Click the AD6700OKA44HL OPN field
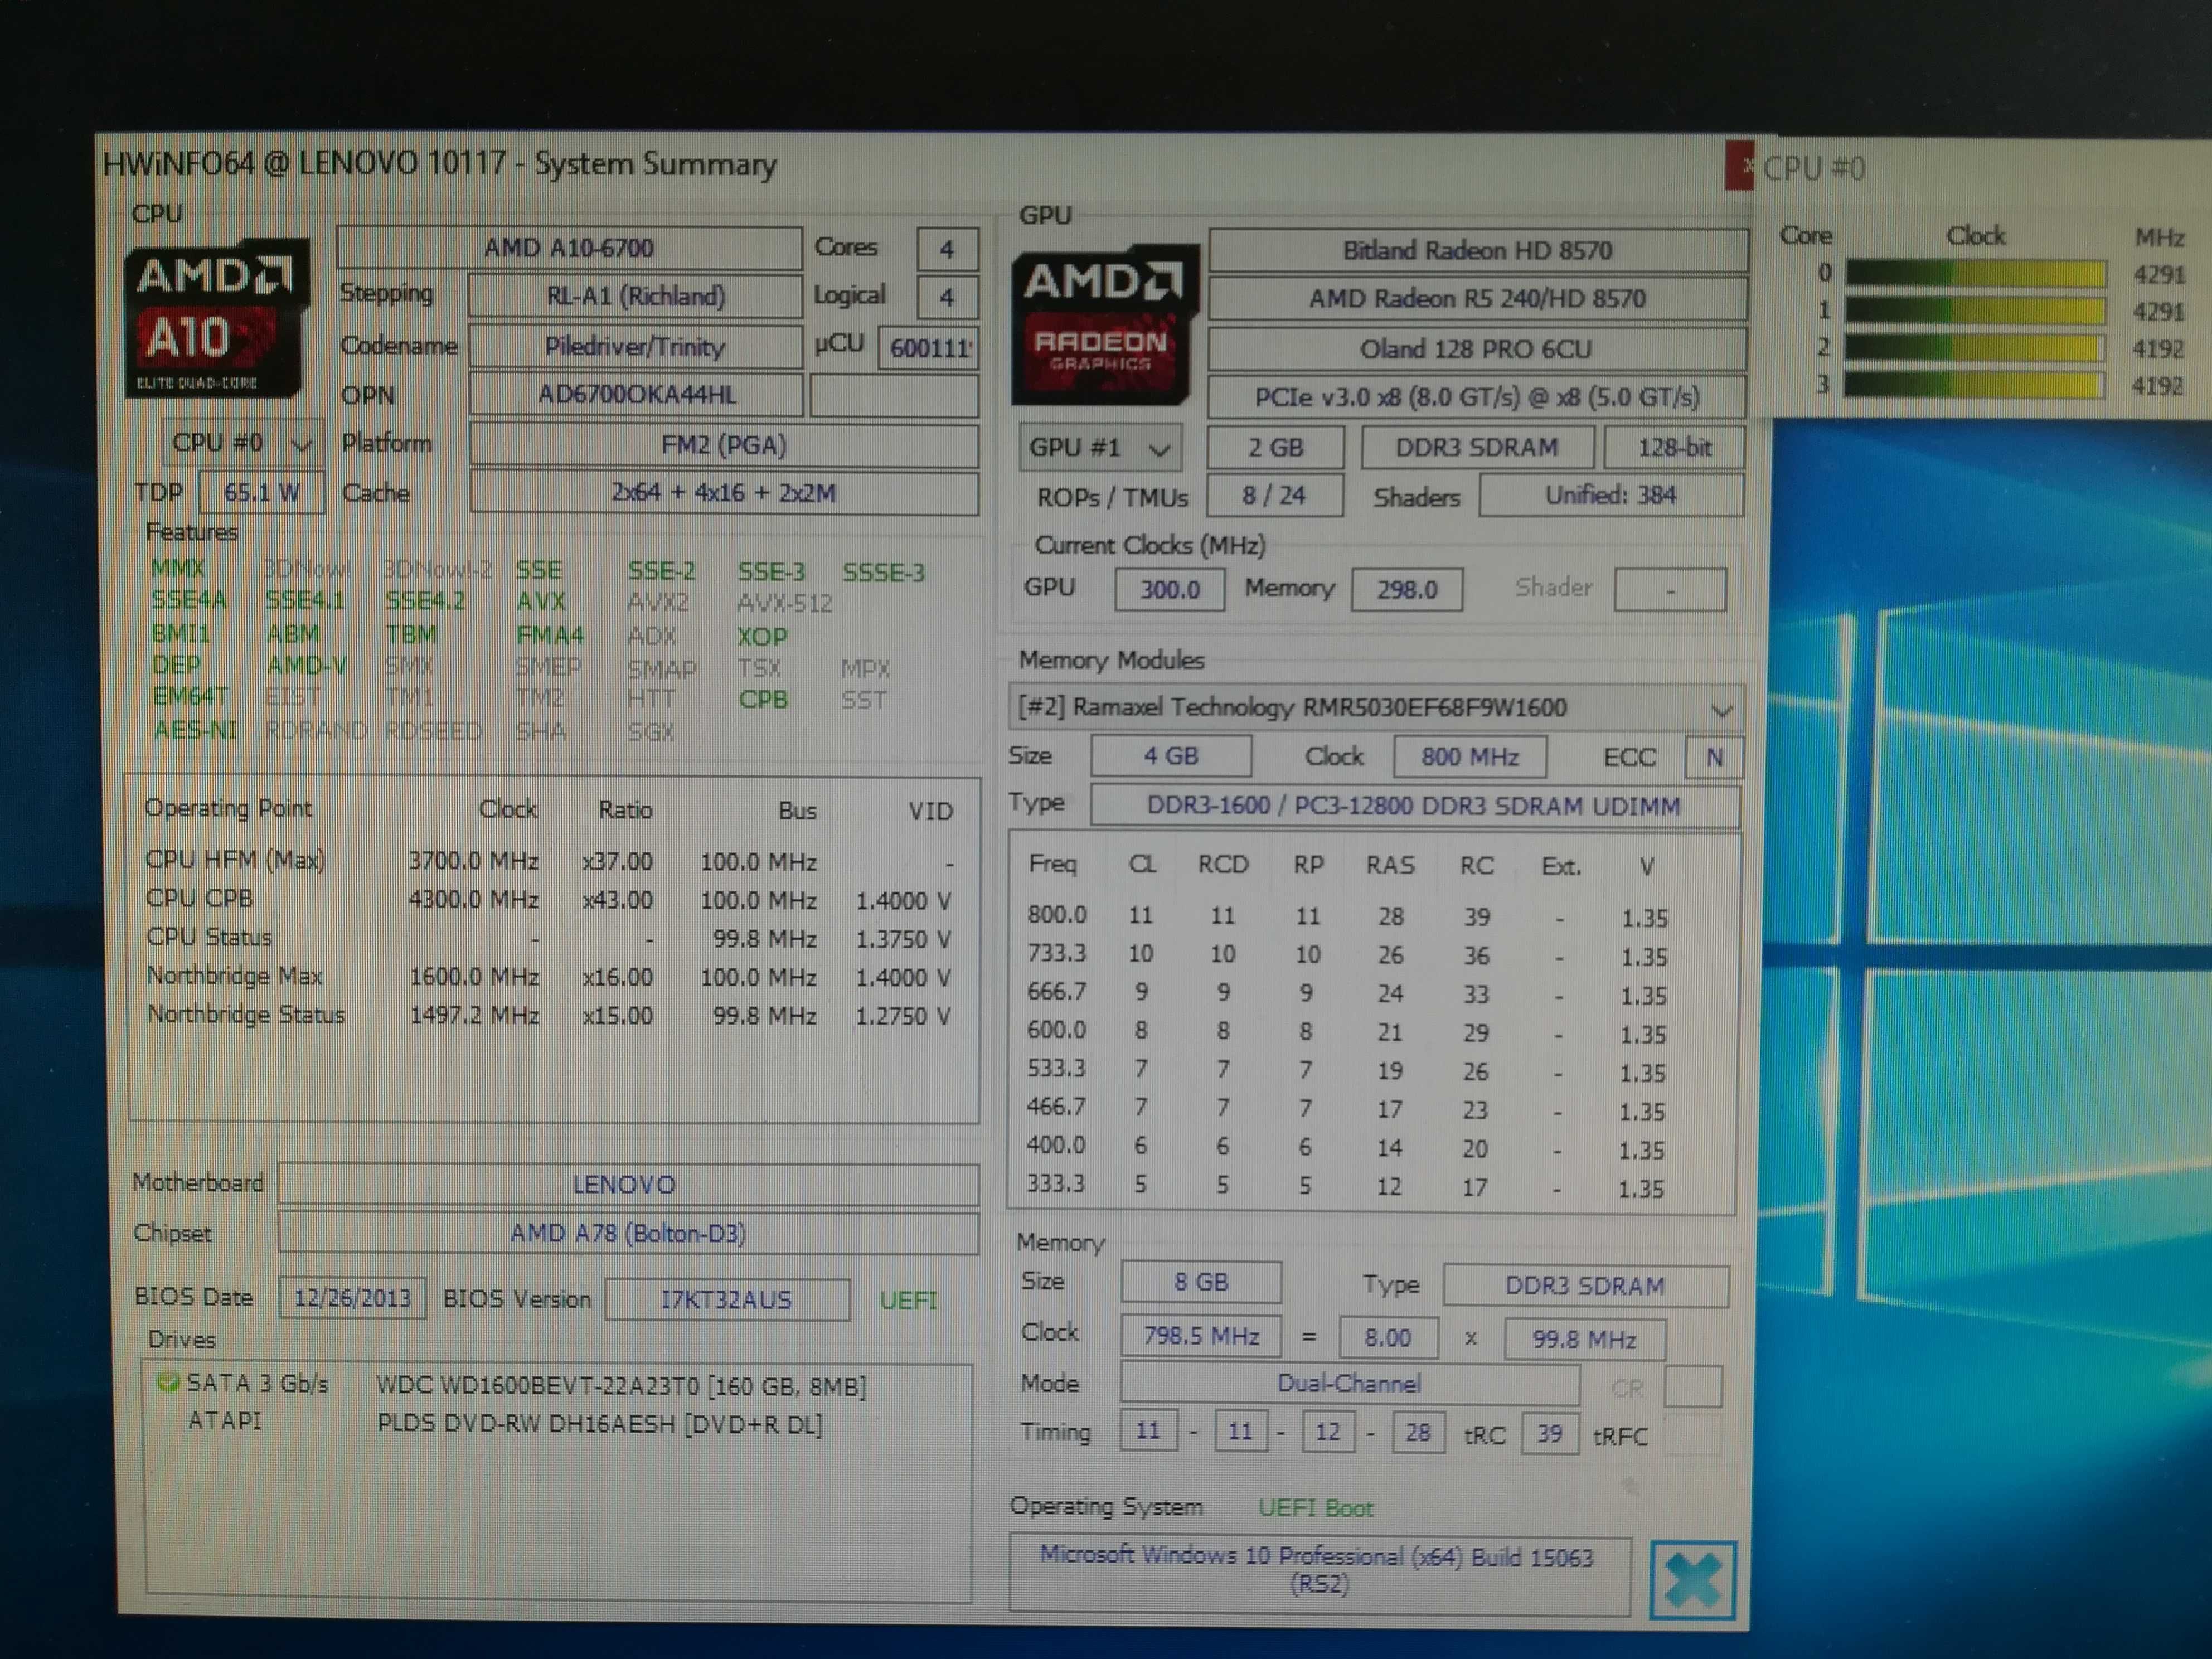 tap(636, 395)
